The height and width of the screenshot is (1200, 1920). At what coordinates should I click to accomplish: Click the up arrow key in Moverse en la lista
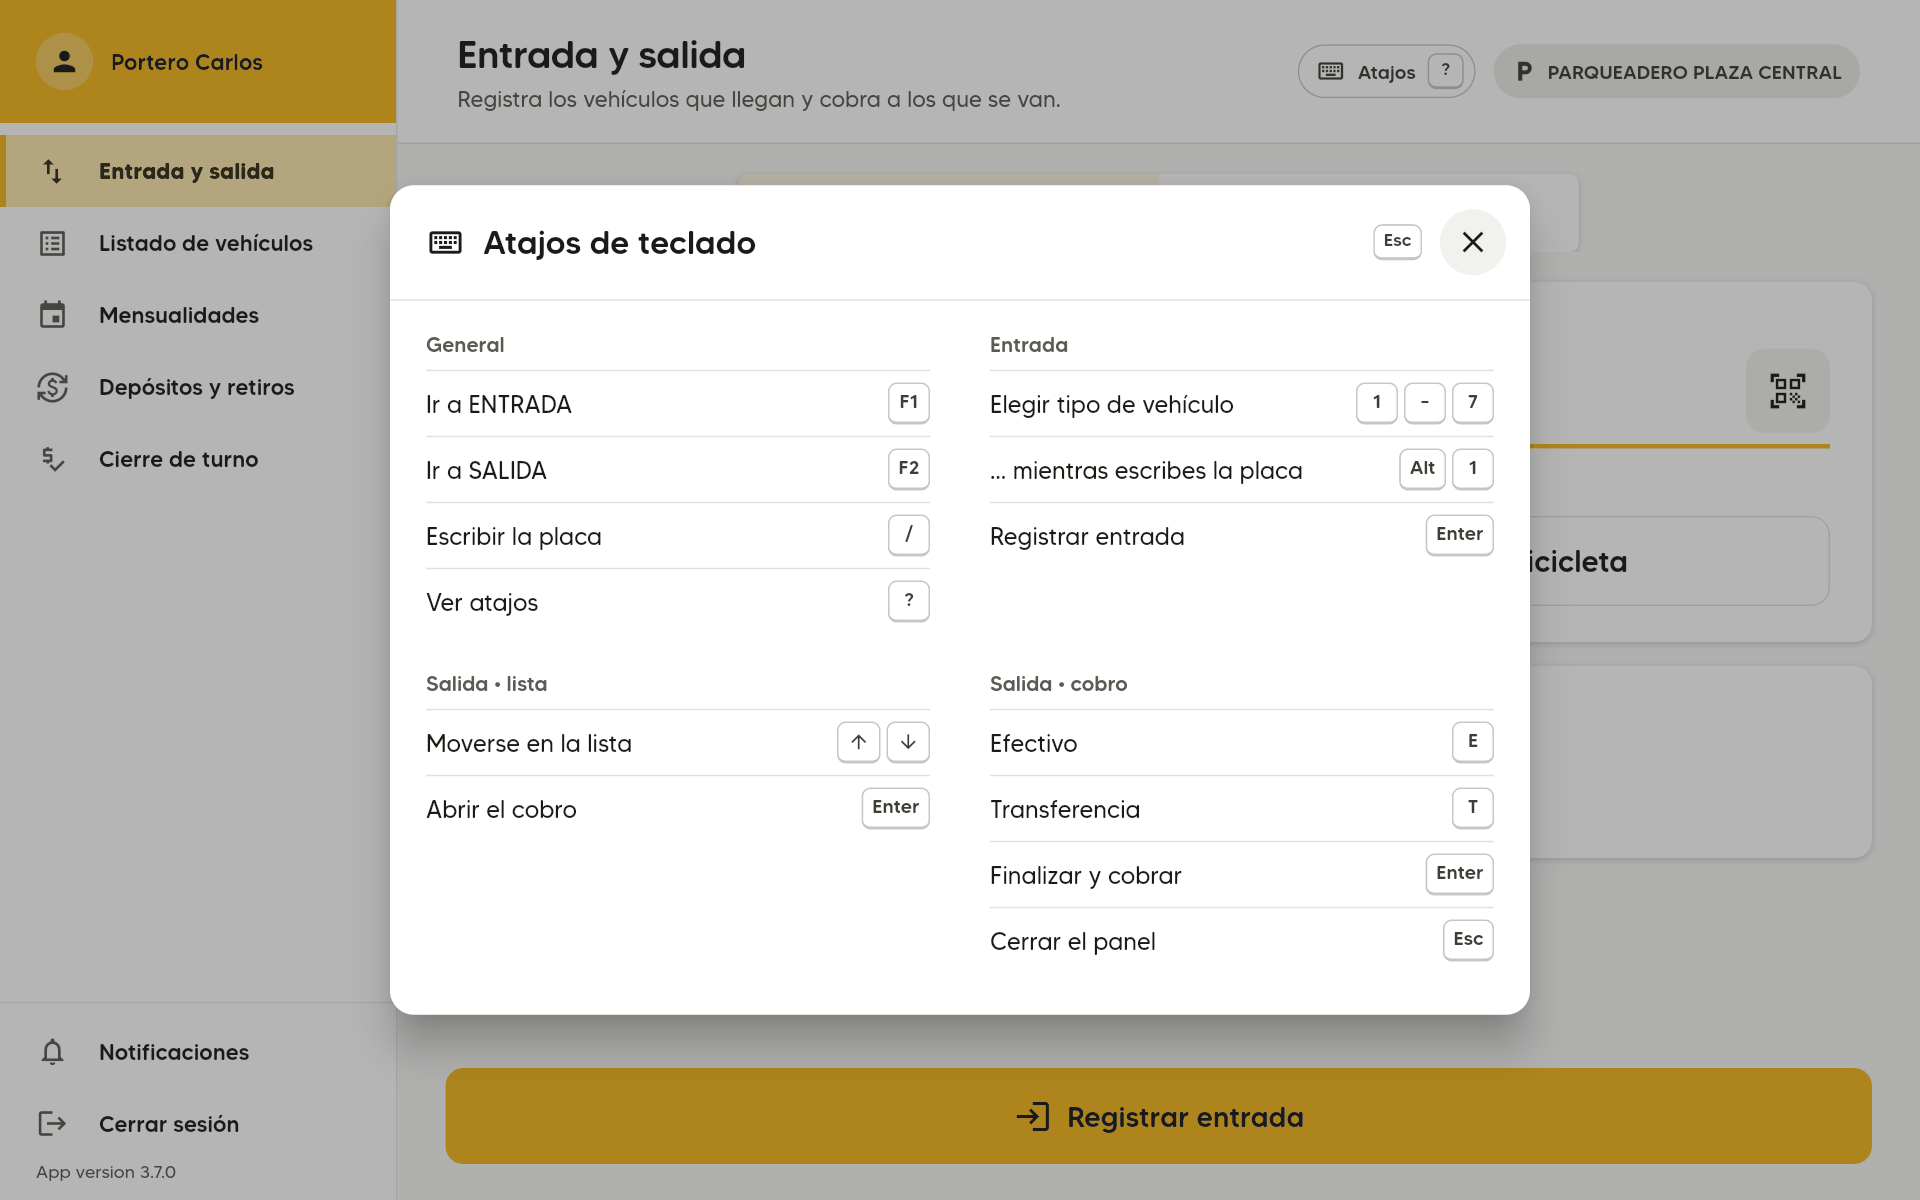tap(858, 742)
